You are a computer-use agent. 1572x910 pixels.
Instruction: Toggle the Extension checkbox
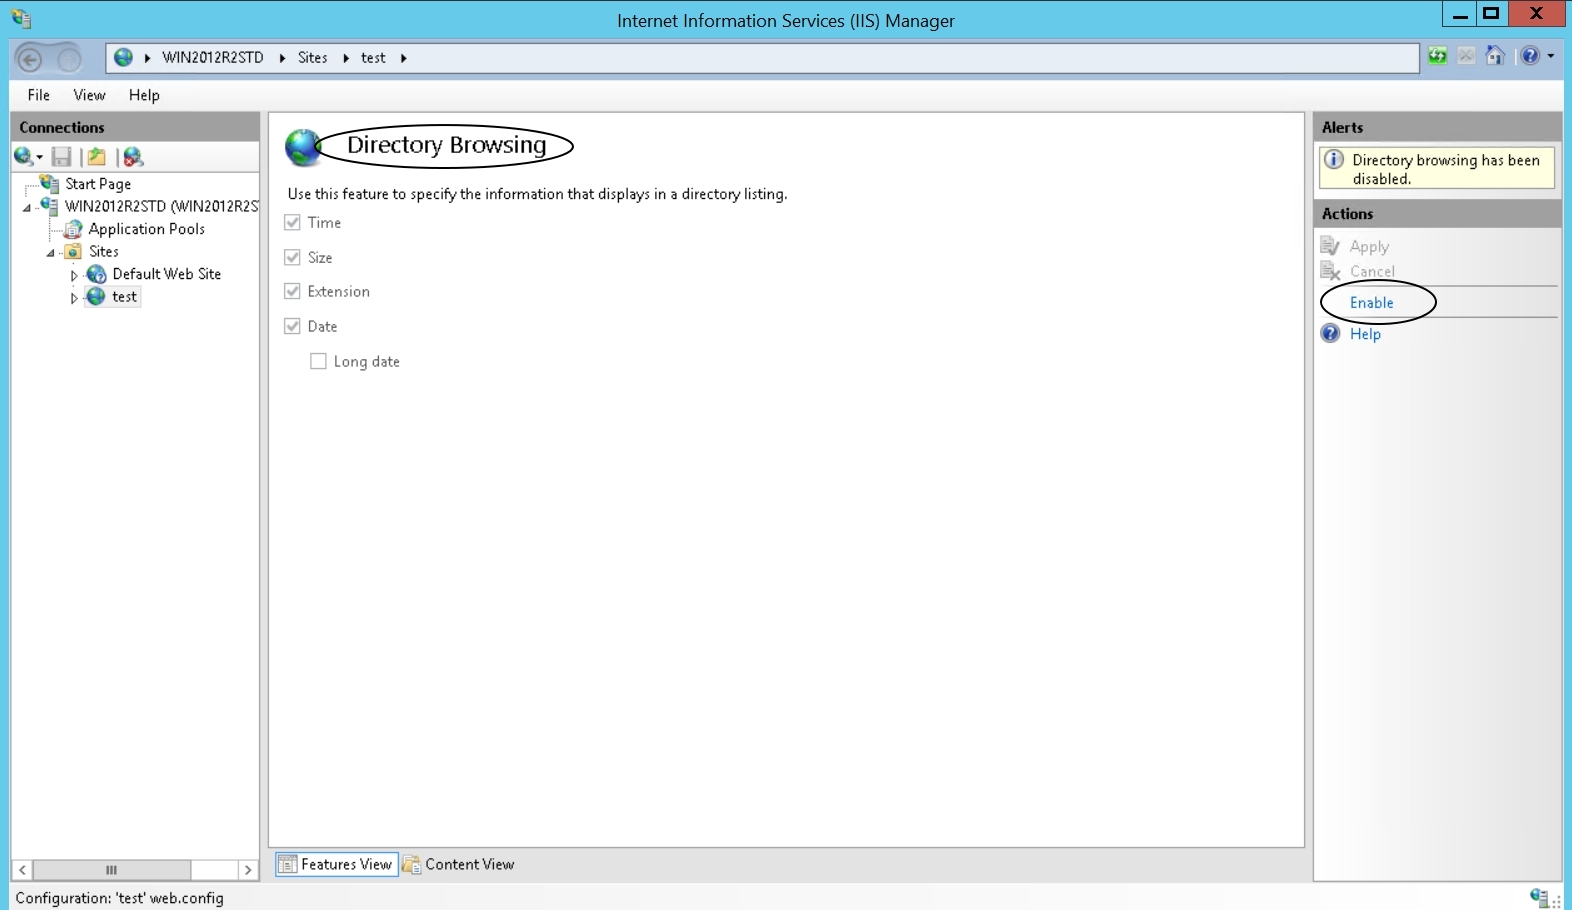pyautogui.click(x=292, y=291)
